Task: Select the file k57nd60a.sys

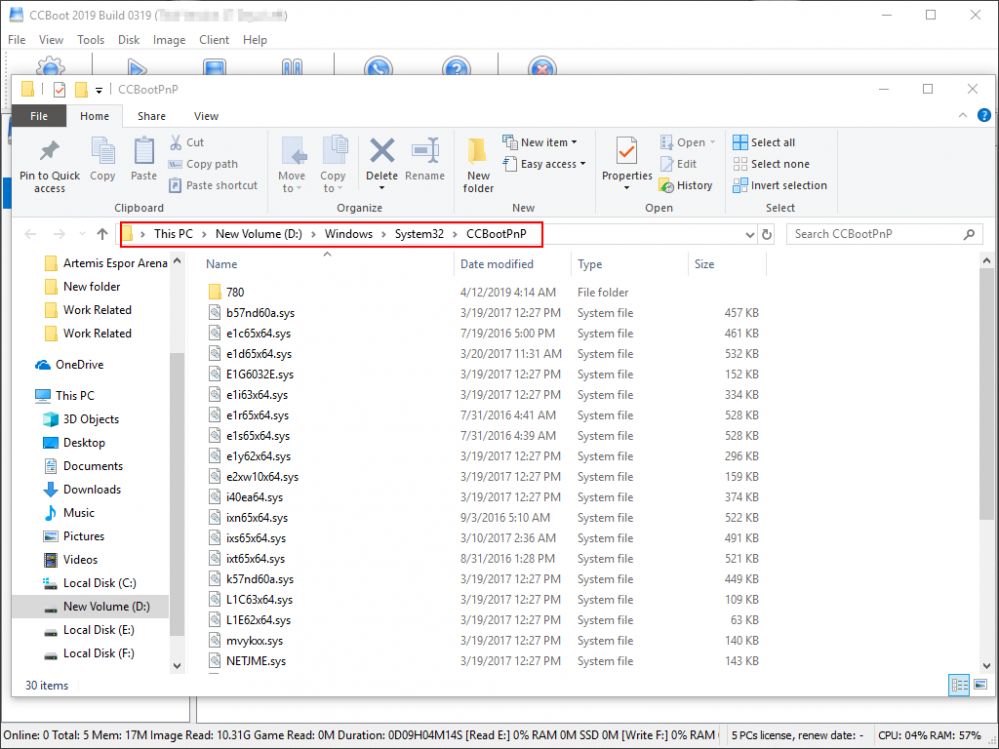Action: (x=260, y=579)
